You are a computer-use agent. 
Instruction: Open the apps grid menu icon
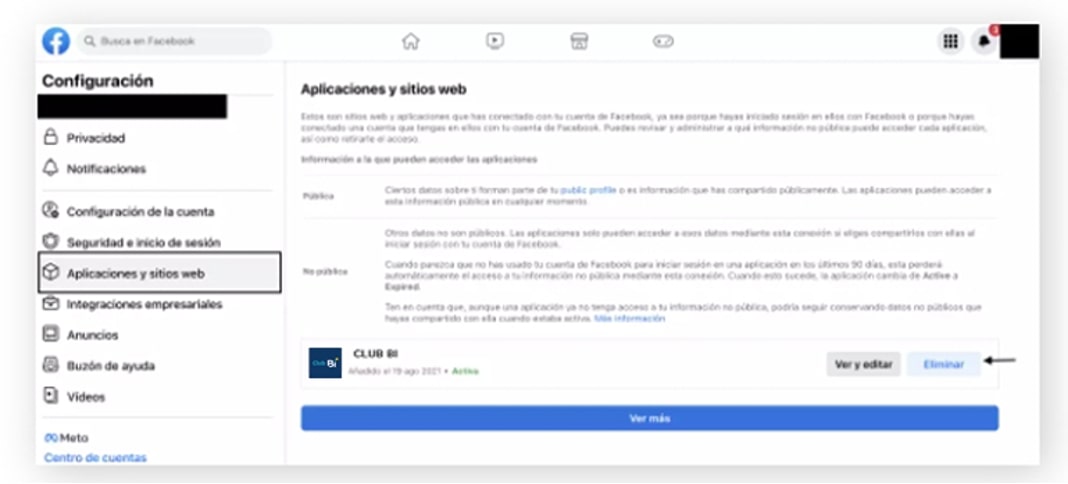(949, 41)
